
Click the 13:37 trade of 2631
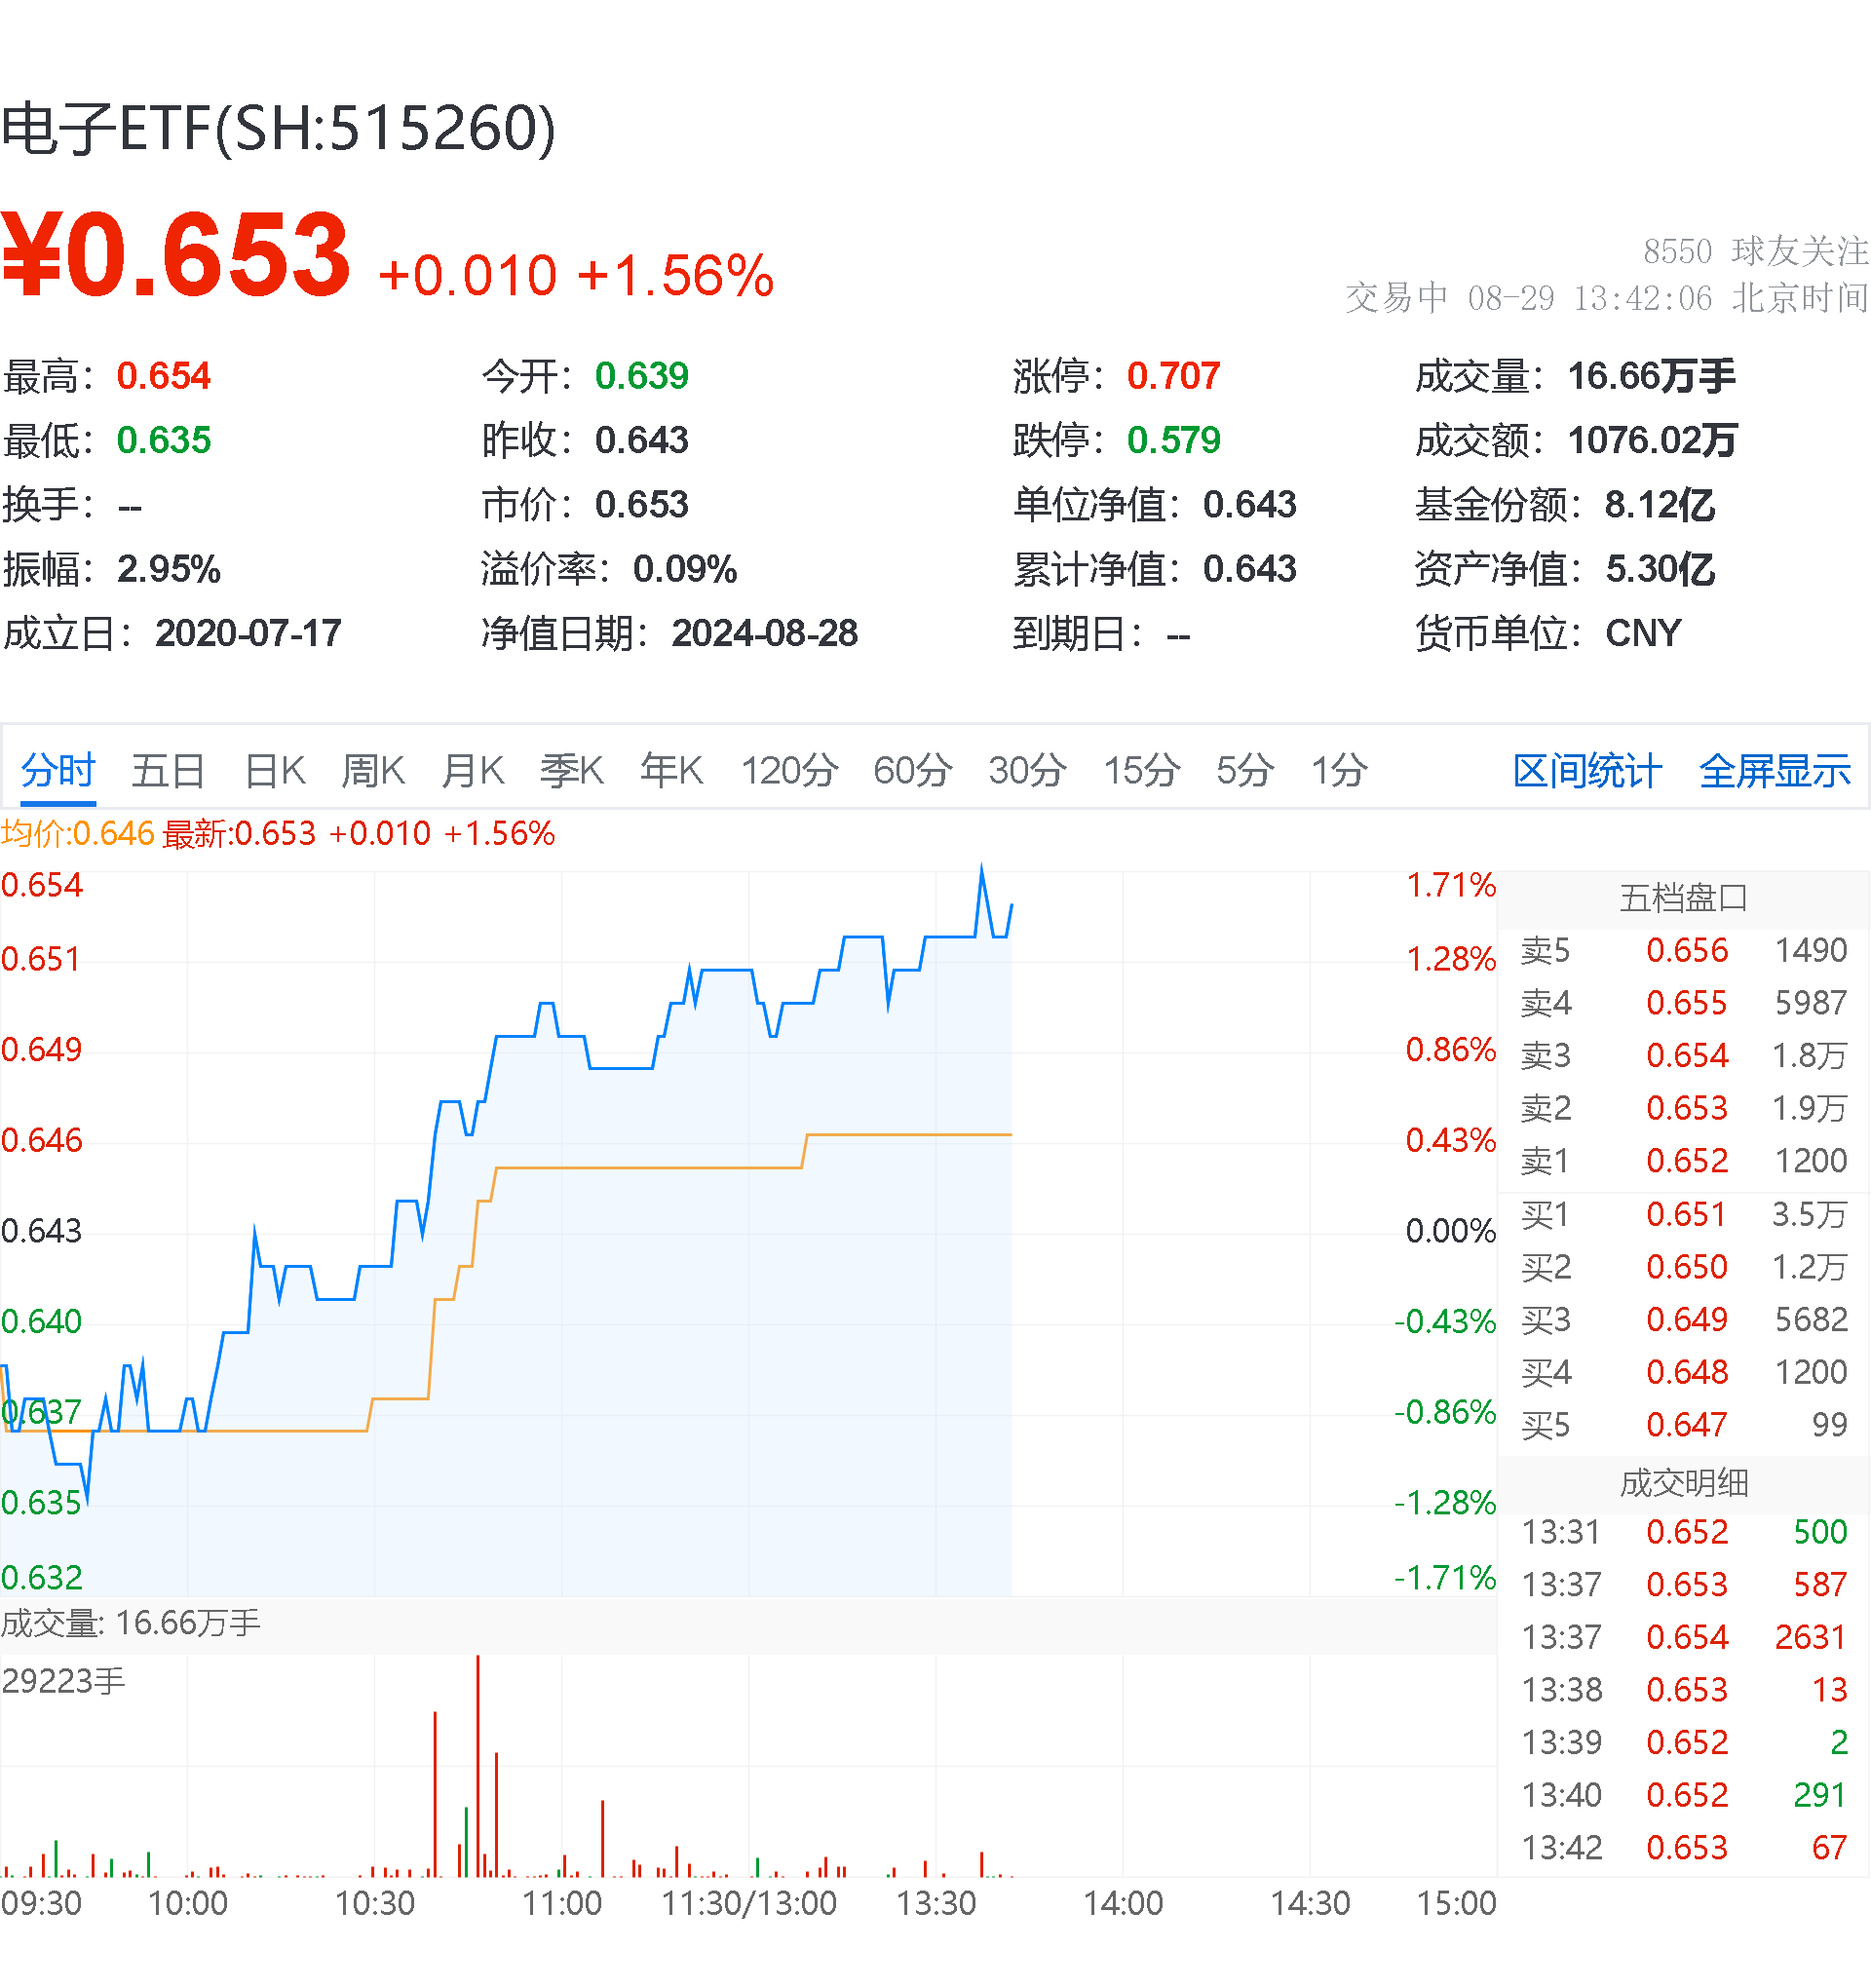1684,1637
